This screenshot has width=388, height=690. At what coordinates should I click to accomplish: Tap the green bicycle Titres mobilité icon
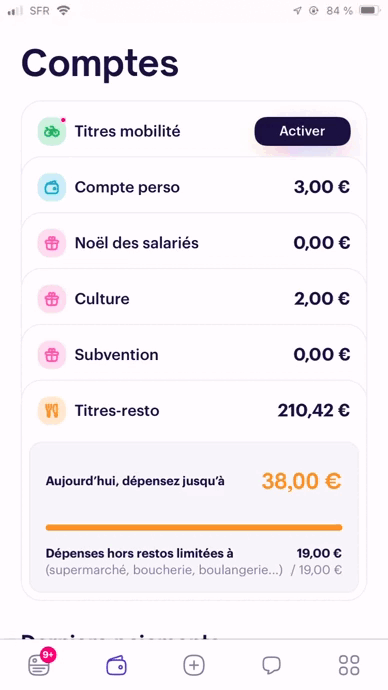click(52, 131)
